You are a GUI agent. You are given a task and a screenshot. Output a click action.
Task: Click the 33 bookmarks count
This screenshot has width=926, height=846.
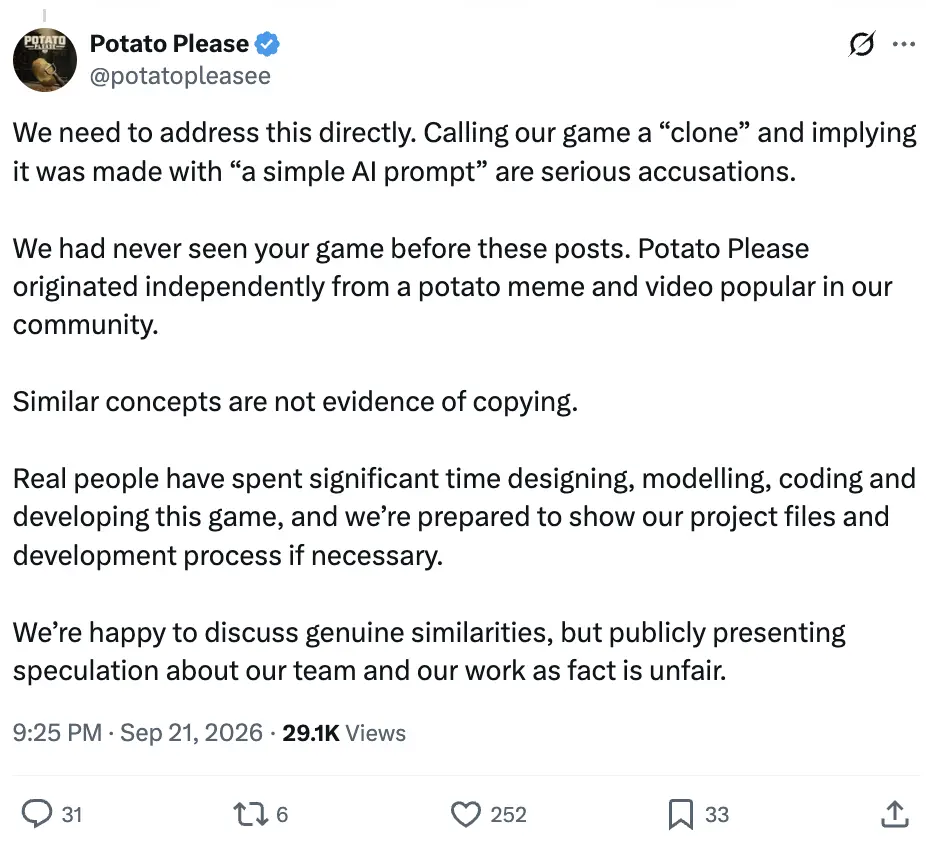tap(717, 815)
